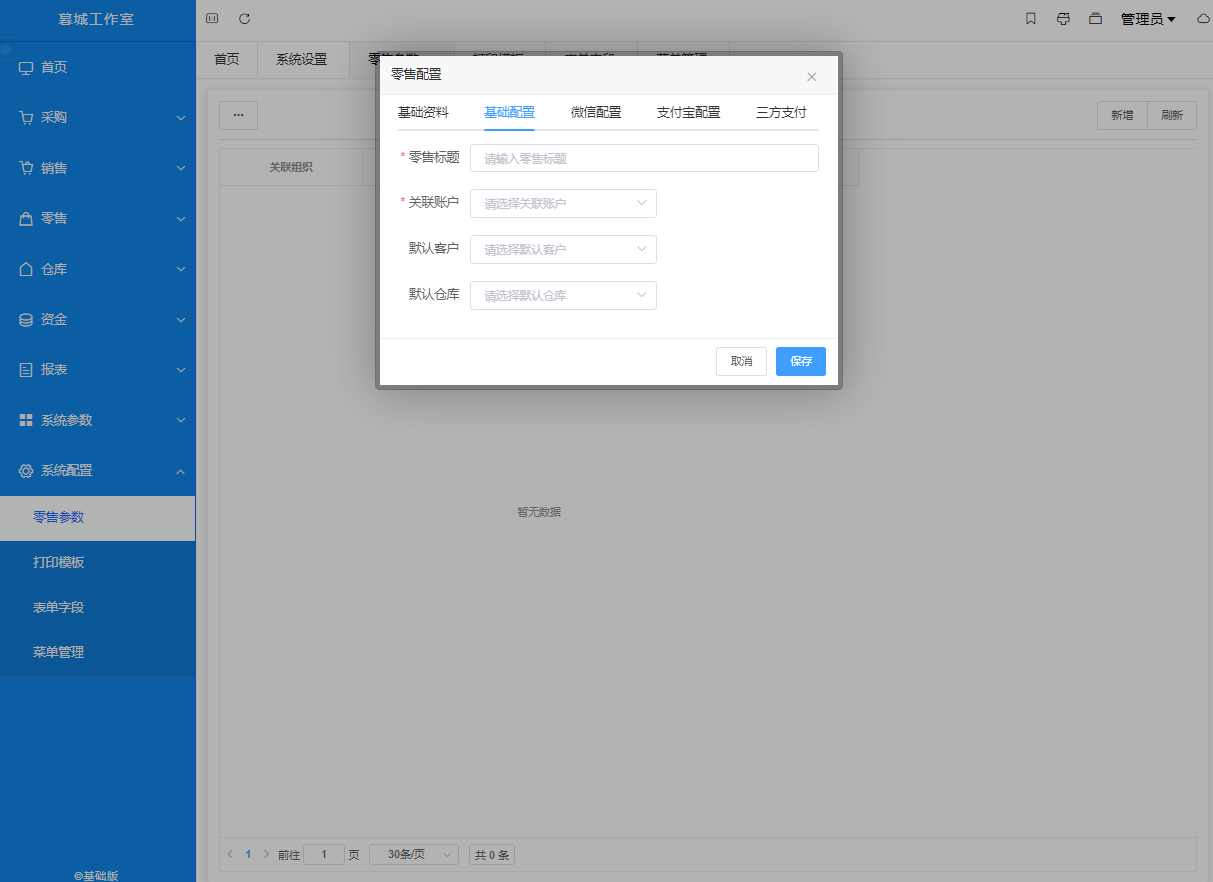Click the collapse layout icon beside refresh
Screen dimensions: 1213x882
tap(210, 18)
